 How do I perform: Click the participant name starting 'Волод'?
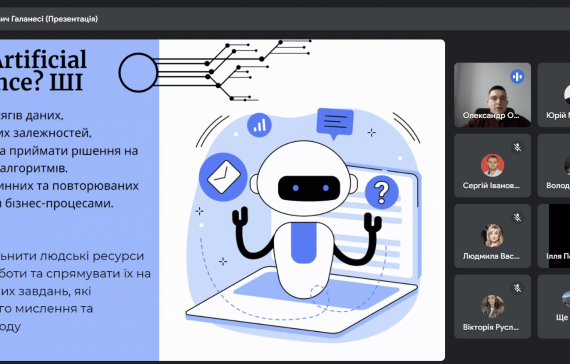point(558,185)
